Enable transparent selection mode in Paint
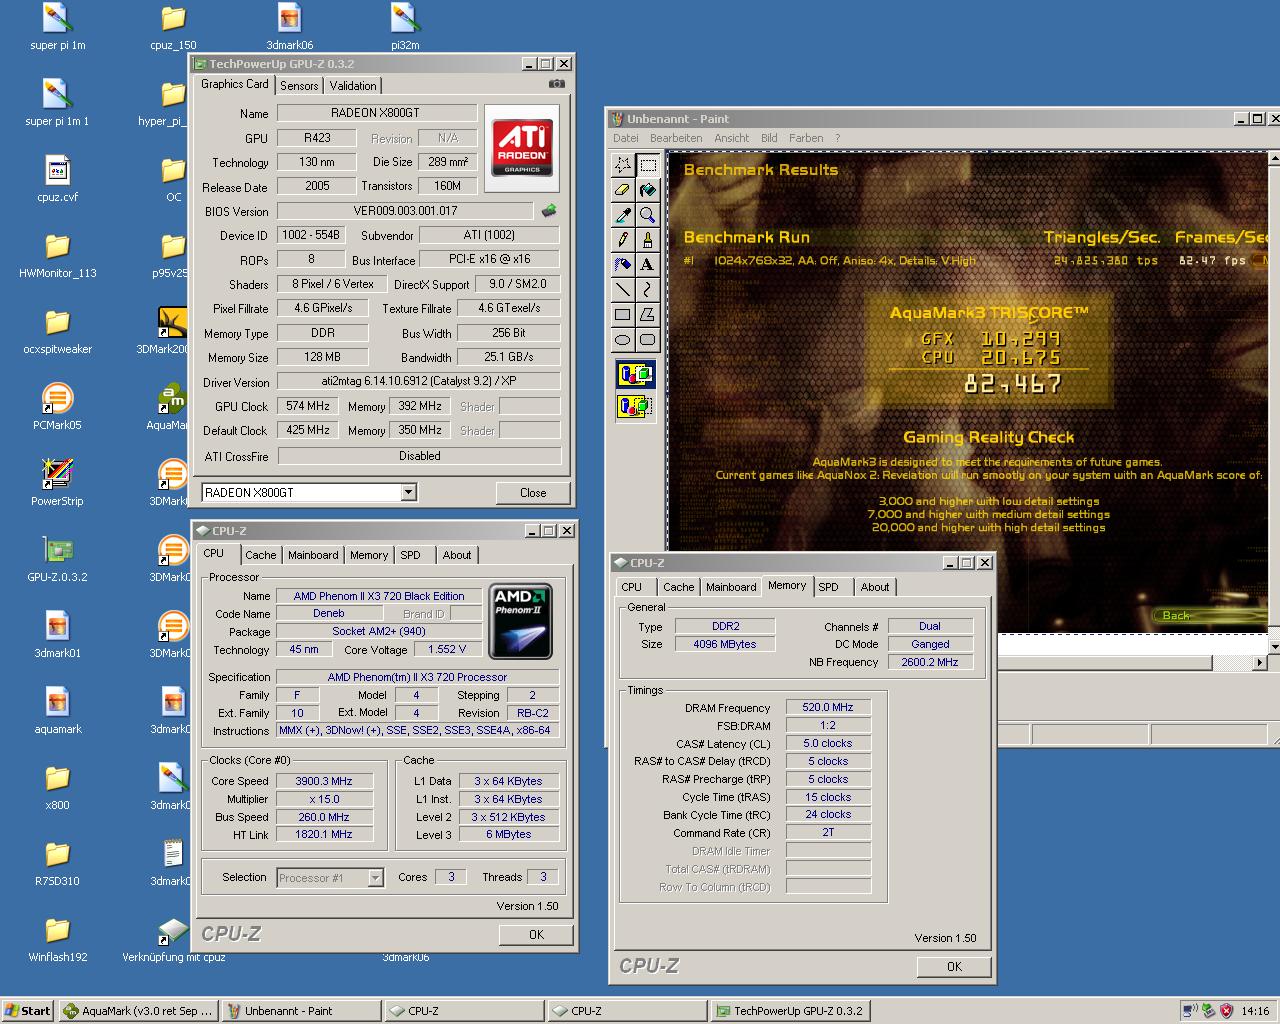This screenshot has width=1280, height=1024. pyautogui.click(x=635, y=406)
